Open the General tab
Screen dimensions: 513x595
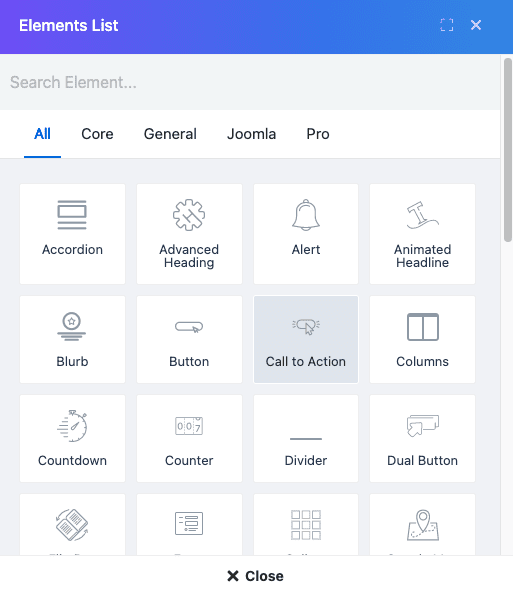click(170, 134)
